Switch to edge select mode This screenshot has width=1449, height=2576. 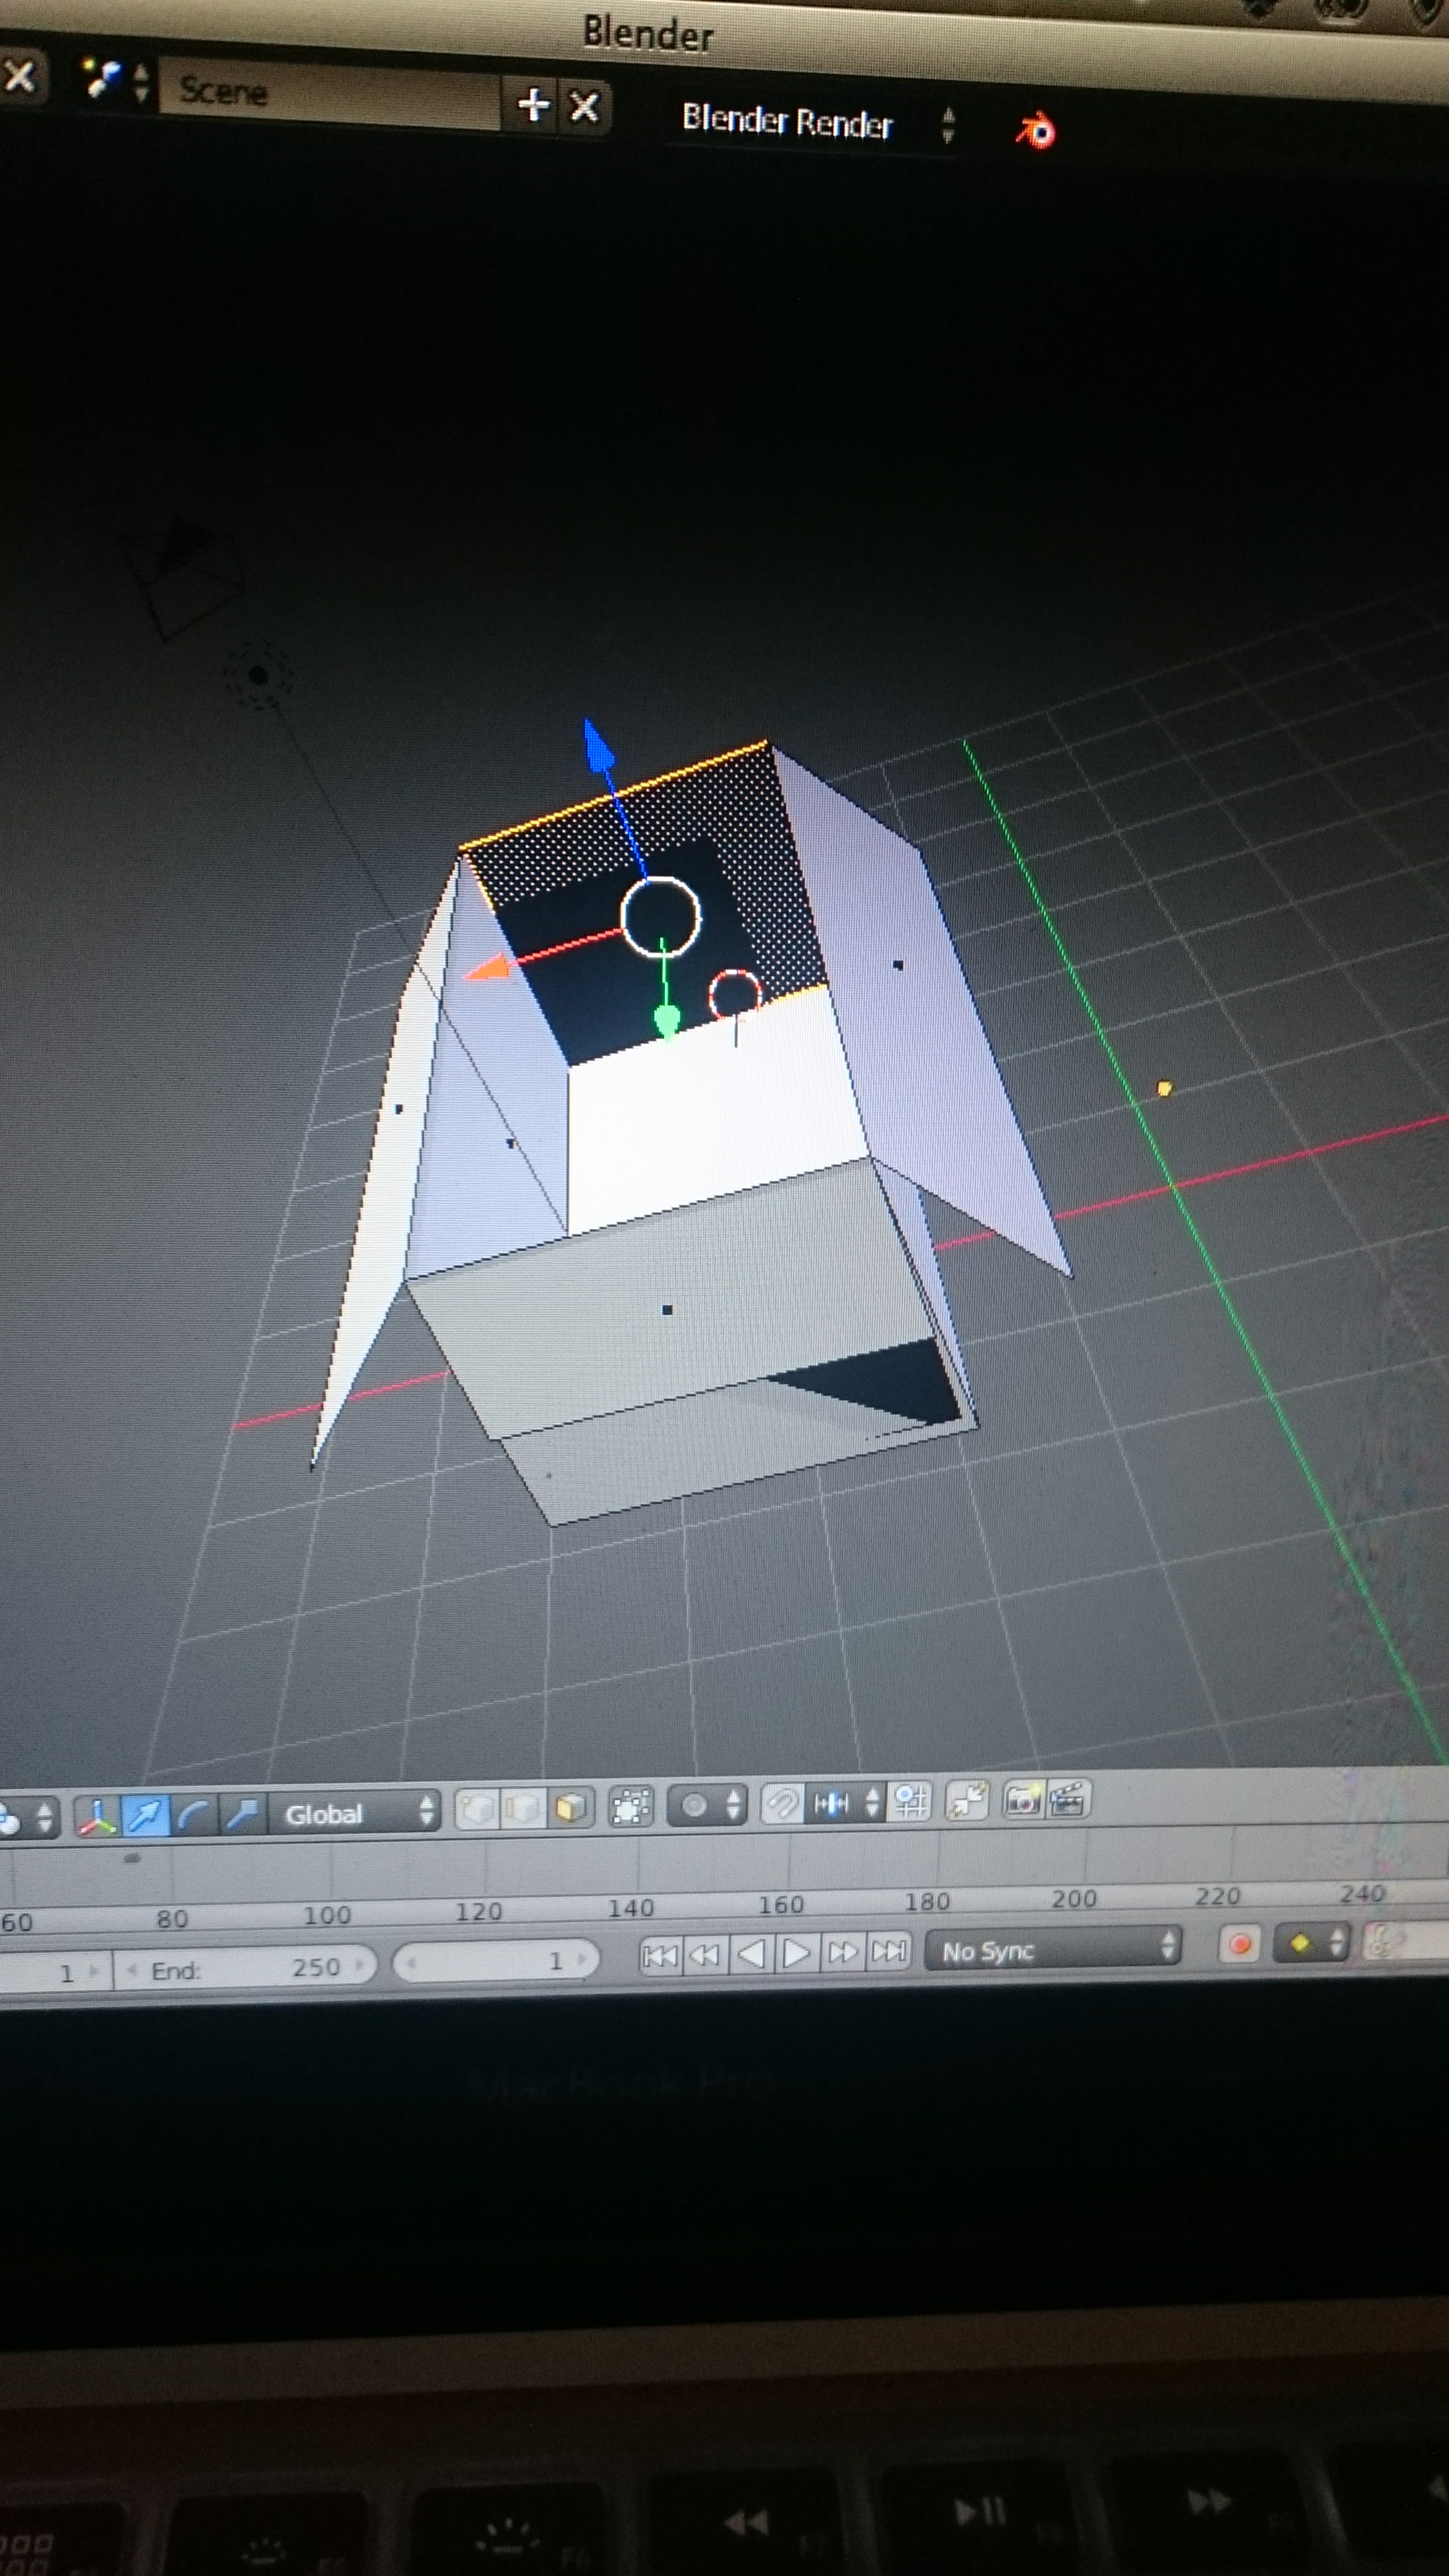pos(523,1808)
